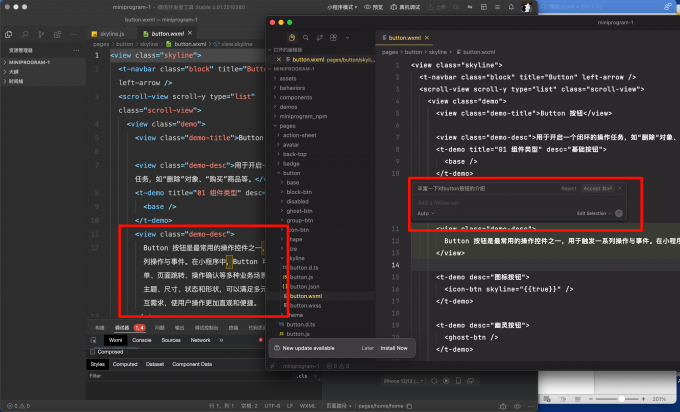This screenshot has height=412, width=680.
Task: Click the errors and warnings status indicator
Action: click(x=19, y=406)
